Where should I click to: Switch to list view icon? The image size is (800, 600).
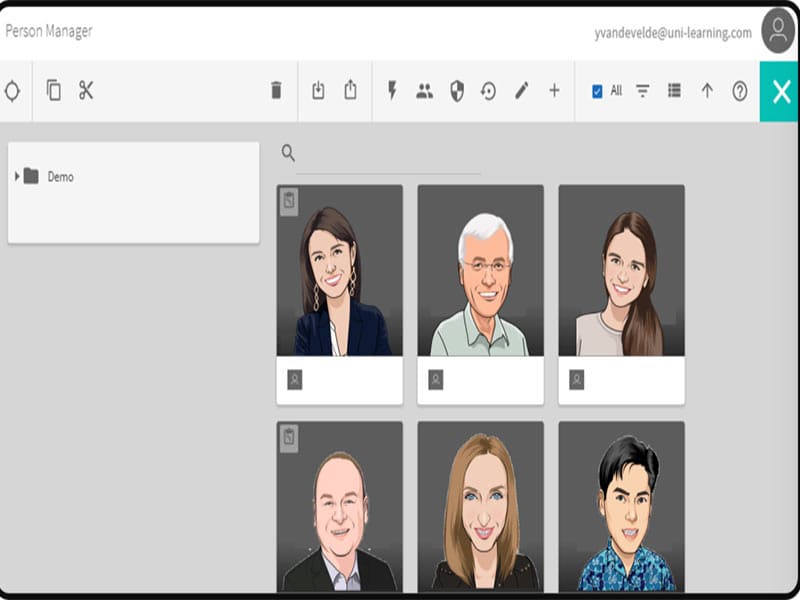(x=674, y=91)
